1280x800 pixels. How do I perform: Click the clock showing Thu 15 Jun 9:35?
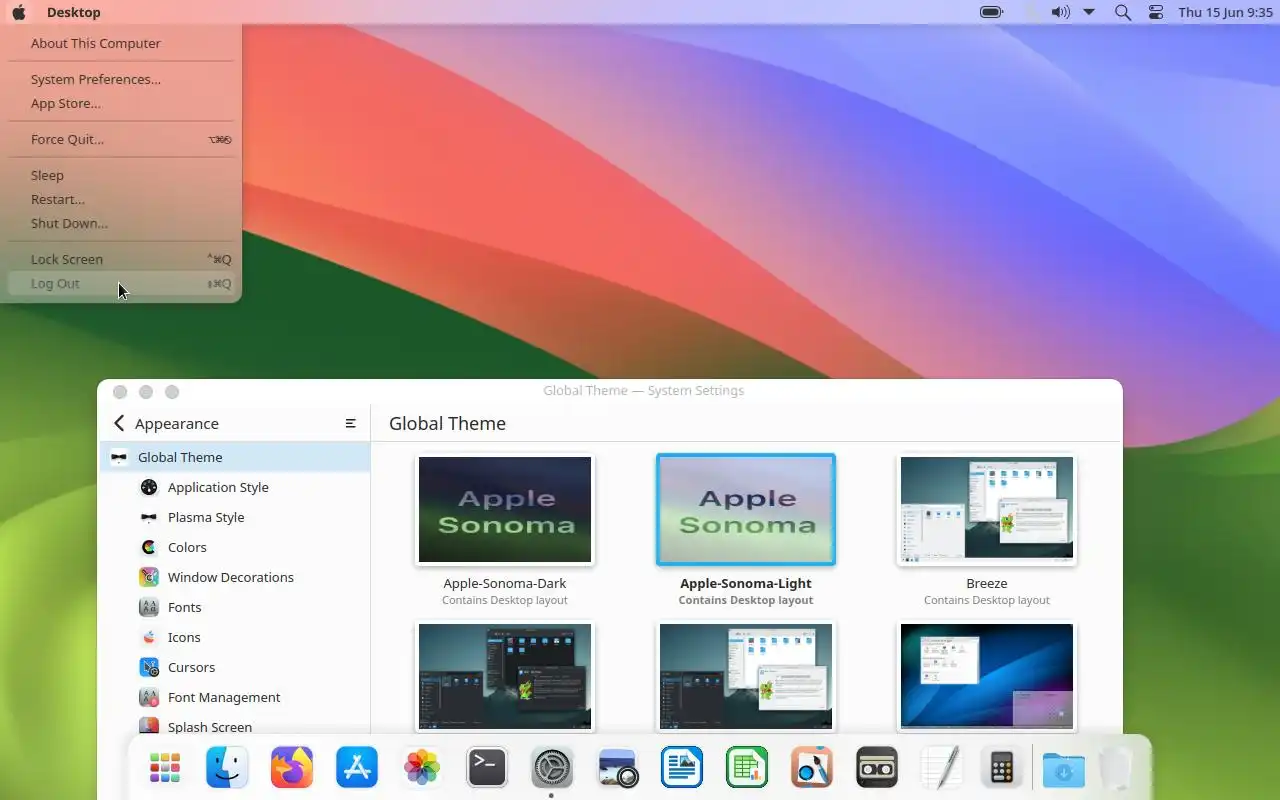[x=1225, y=12]
